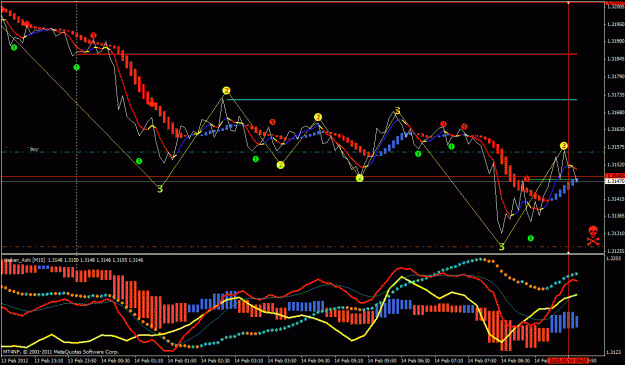Click the 14 Feb 08:30 time axis label
The height and width of the screenshot is (365, 625).
click(x=515, y=361)
